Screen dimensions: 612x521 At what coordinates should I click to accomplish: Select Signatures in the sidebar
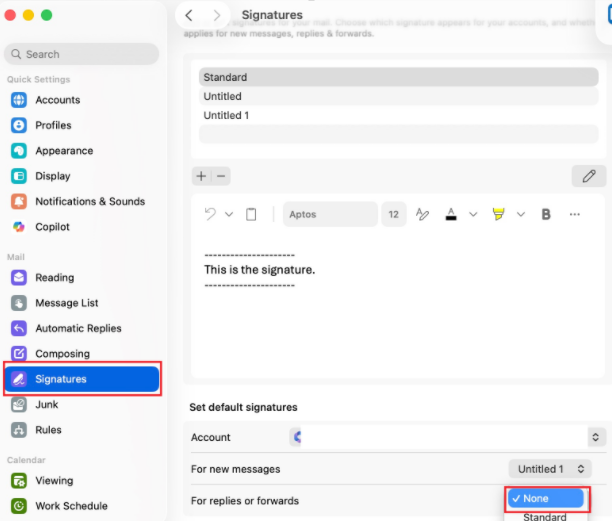(82, 379)
